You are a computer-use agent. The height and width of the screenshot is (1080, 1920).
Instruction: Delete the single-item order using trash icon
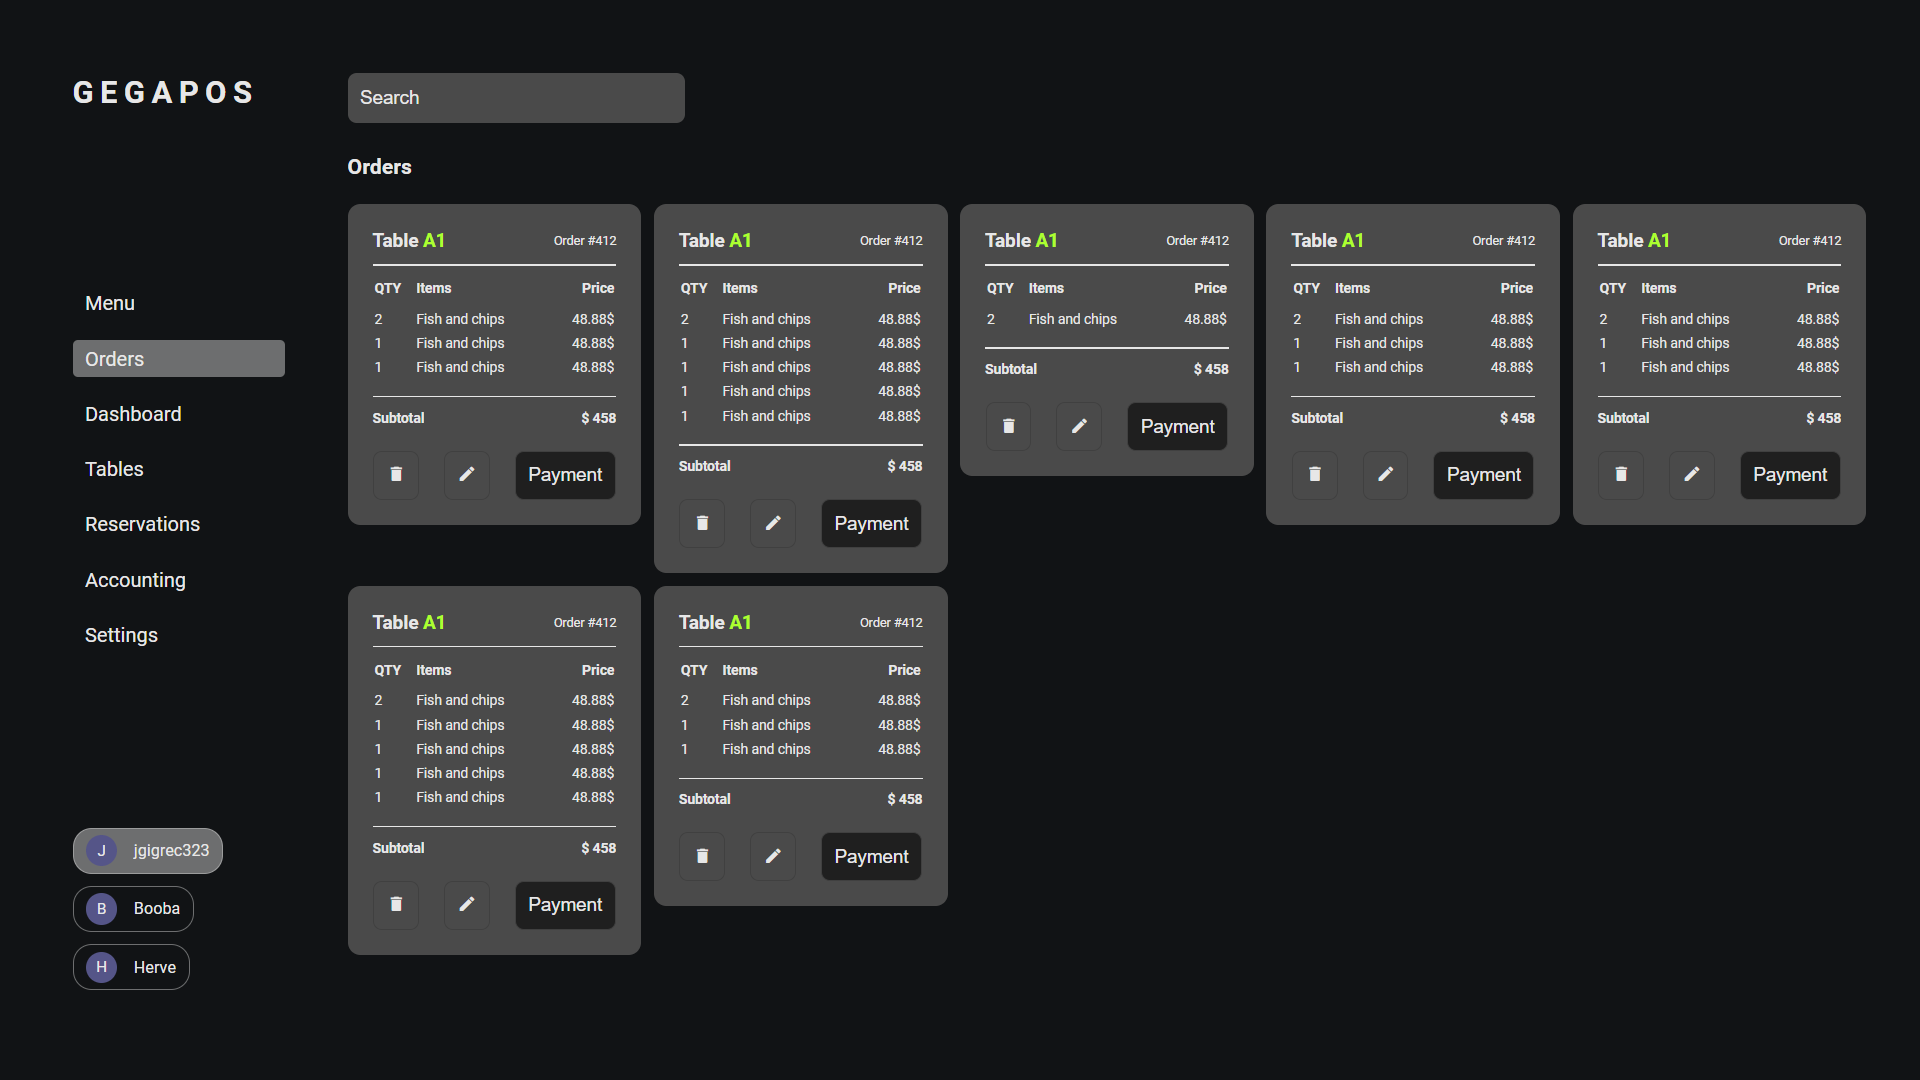point(1008,426)
